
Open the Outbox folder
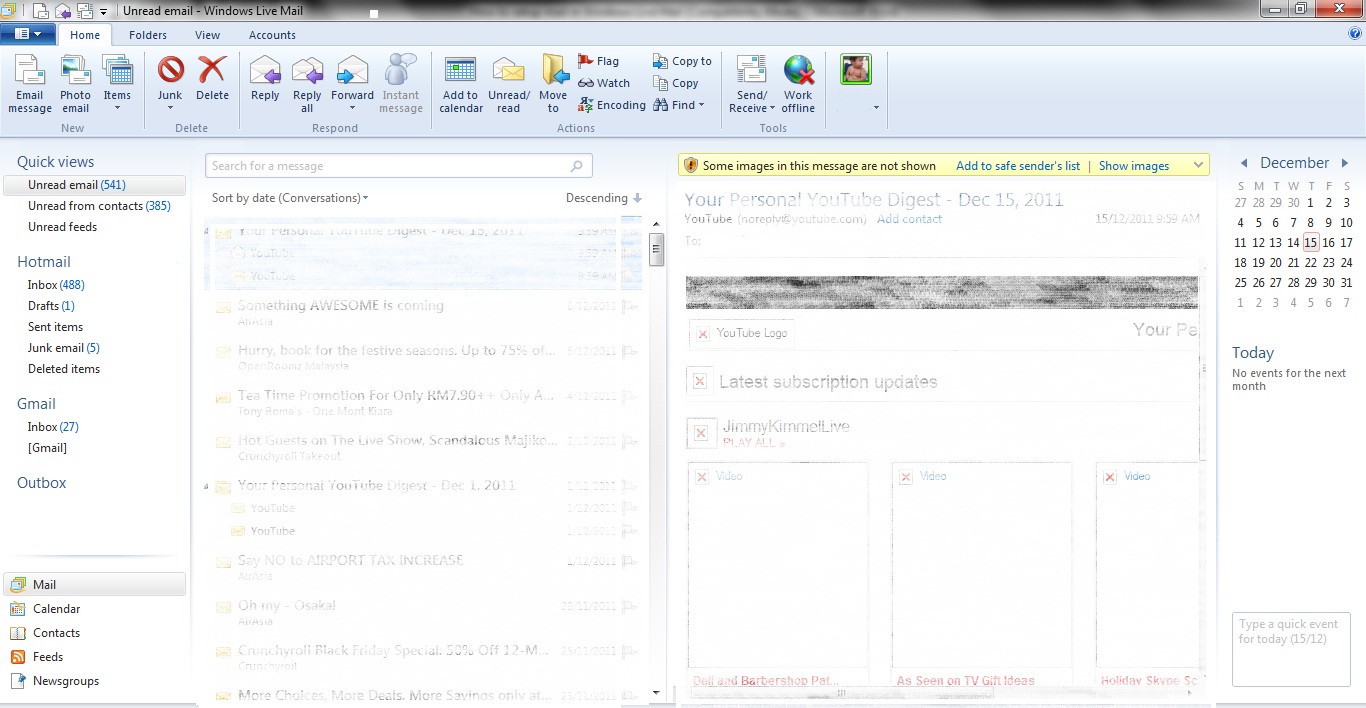pos(42,483)
